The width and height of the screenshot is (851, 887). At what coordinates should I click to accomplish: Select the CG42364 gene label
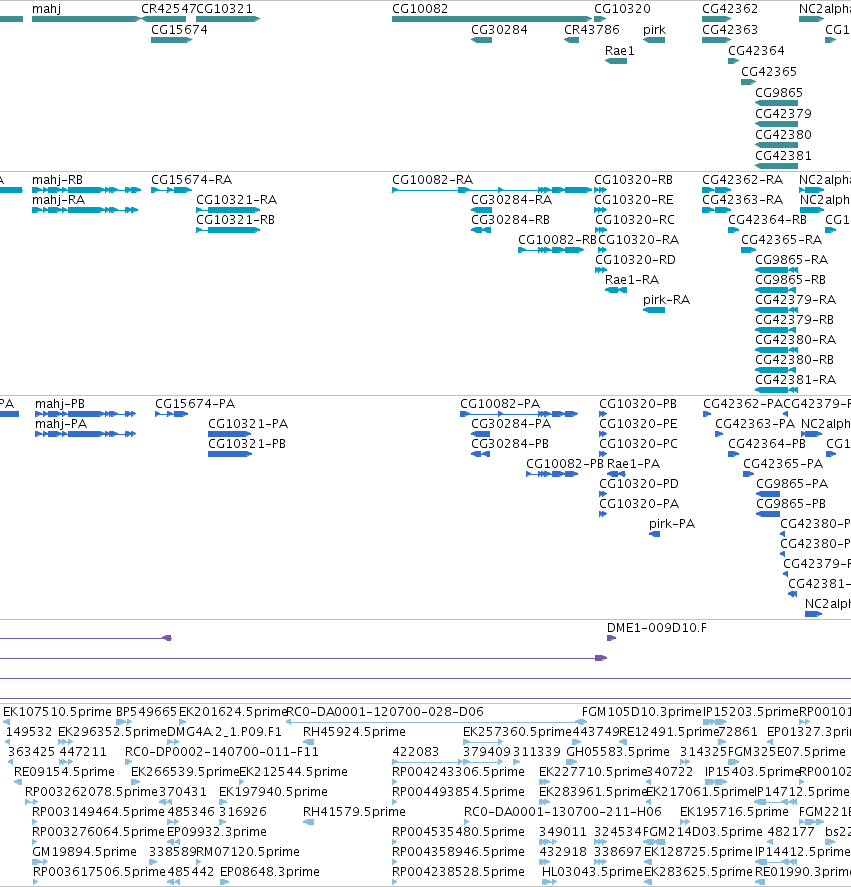click(756, 51)
